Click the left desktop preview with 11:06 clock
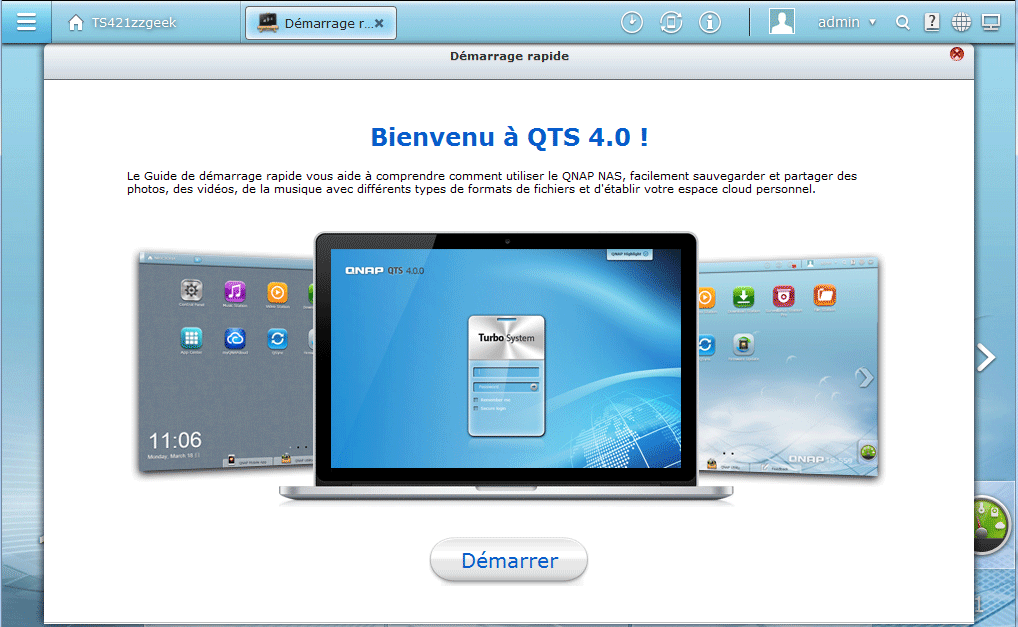Image resolution: width=1018 pixels, height=627 pixels. 226,362
